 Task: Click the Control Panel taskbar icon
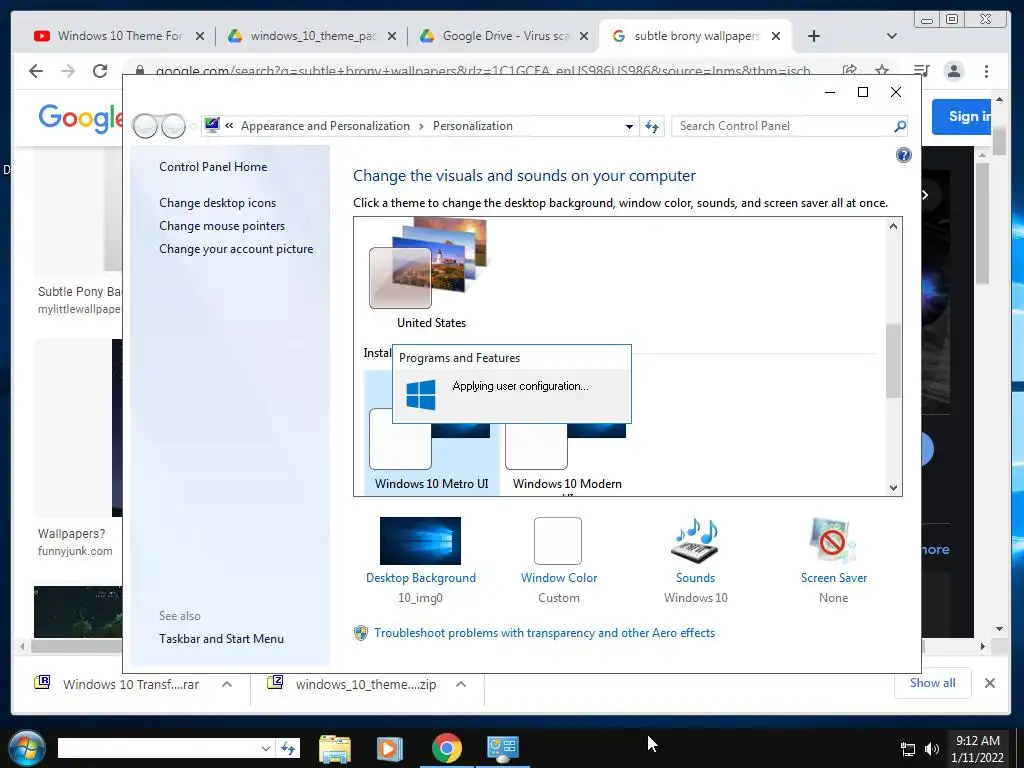coord(502,748)
